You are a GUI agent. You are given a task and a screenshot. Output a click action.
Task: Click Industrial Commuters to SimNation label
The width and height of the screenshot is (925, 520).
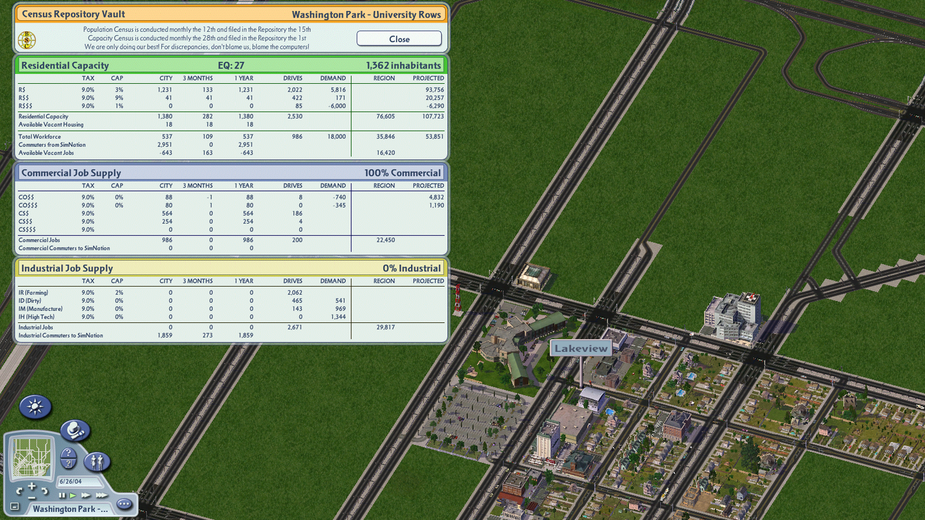60,336
